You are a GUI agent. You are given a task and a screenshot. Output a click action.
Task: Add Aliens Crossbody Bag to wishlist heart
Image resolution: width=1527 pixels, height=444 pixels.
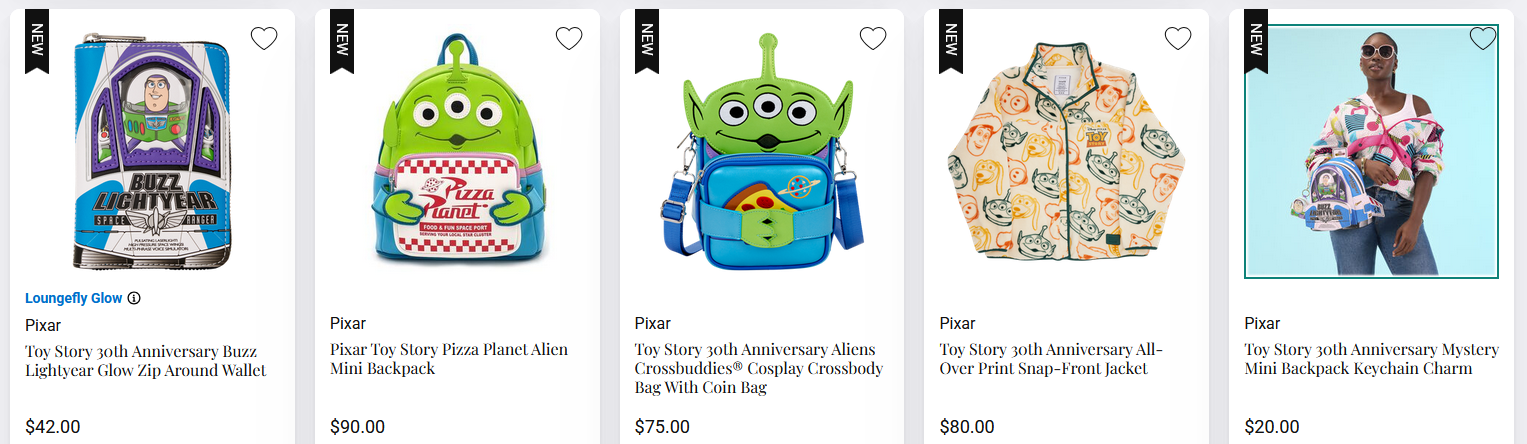[873, 39]
